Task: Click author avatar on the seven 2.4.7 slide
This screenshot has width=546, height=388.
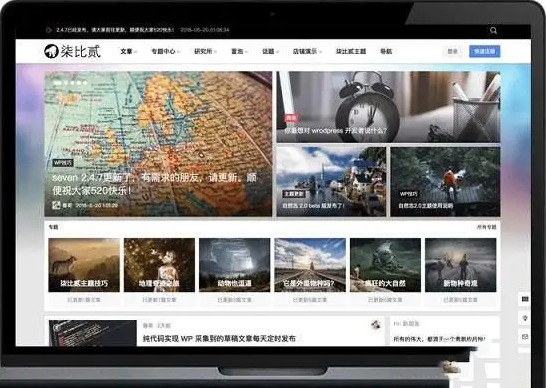Action: pyautogui.click(x=56, y=205)
